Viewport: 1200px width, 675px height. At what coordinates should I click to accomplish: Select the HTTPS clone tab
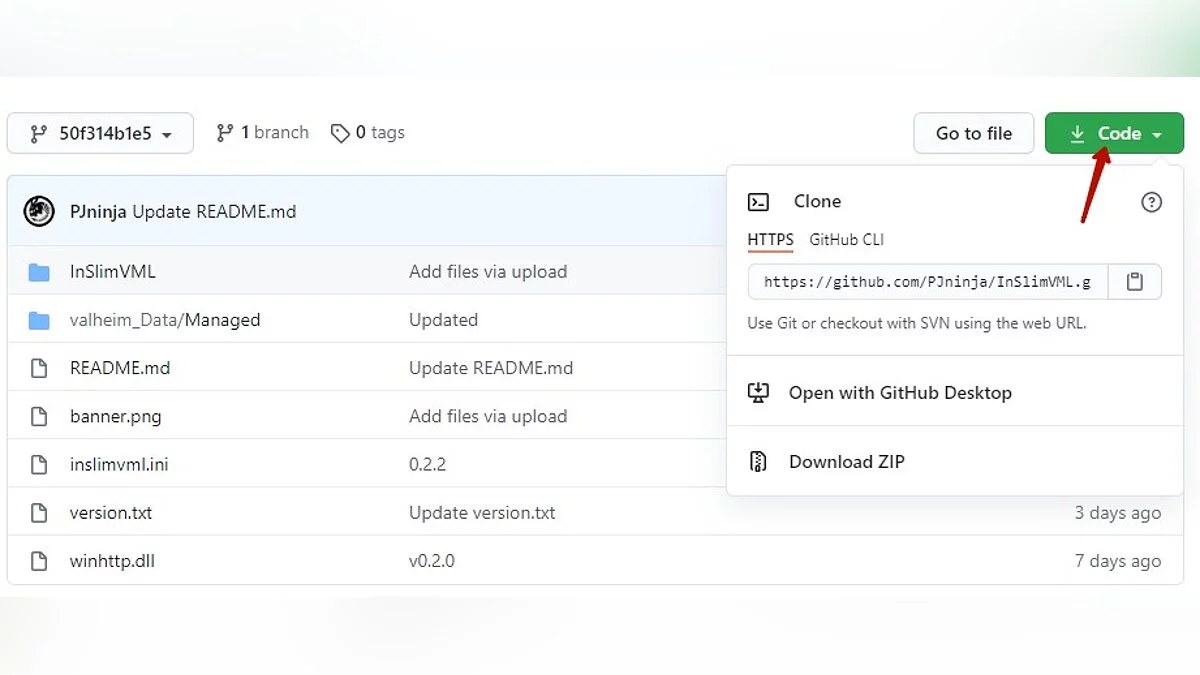pos(770,240)
